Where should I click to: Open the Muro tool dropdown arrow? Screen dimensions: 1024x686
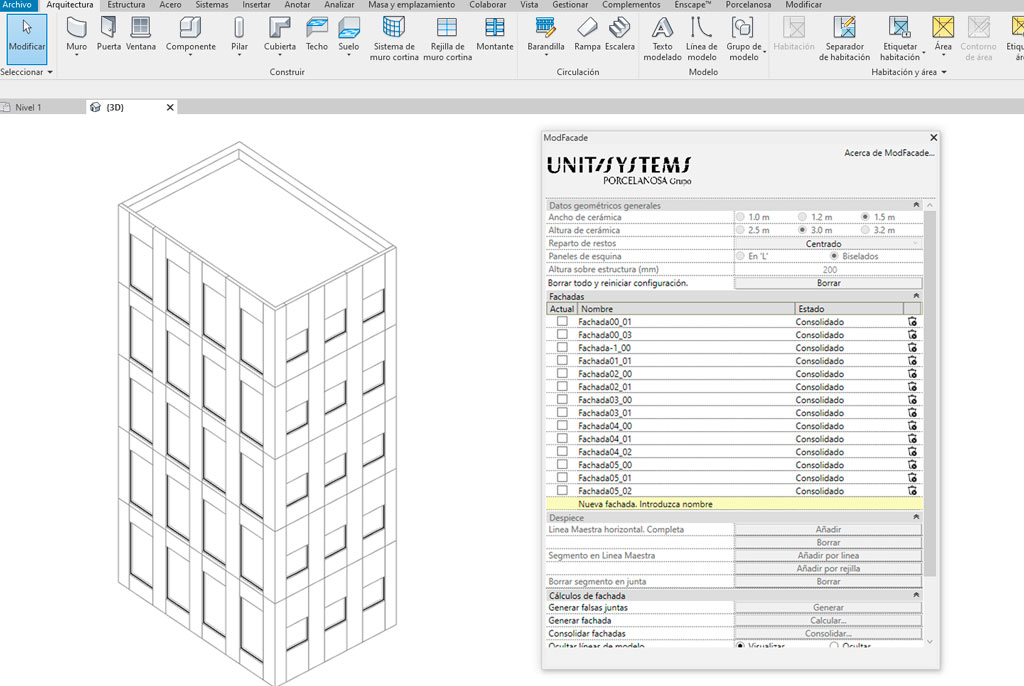click(76, 56)
